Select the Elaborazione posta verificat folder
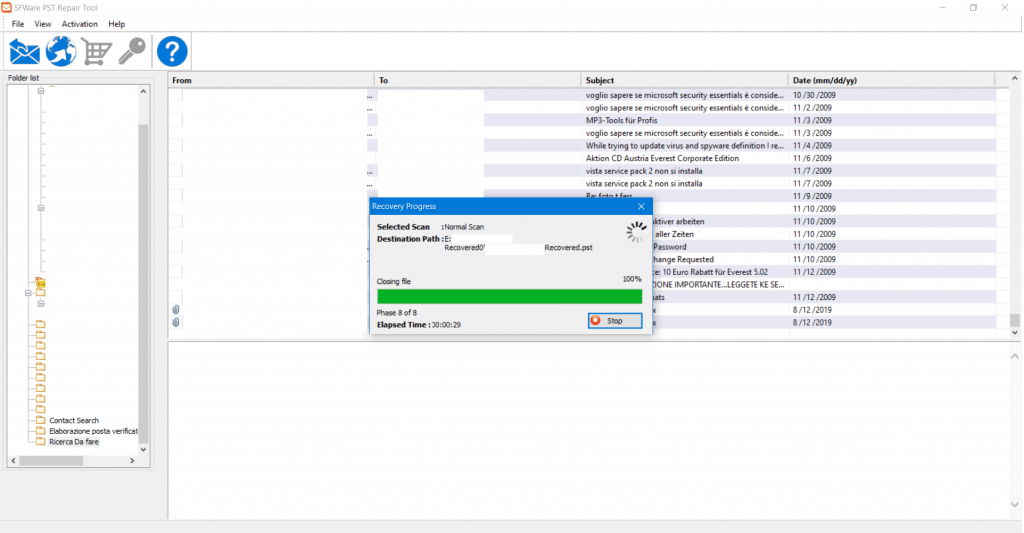 click(93, 431)
